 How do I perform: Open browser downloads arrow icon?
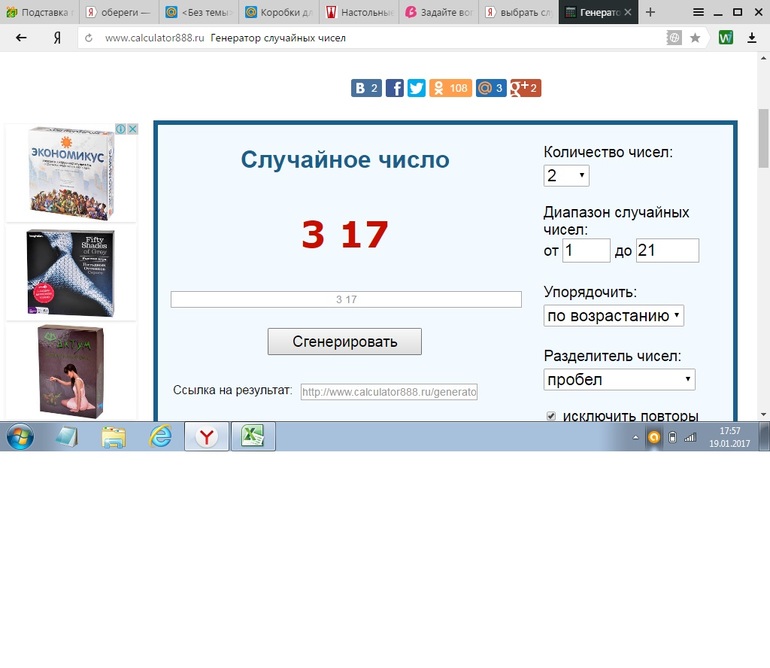pyautogui.click(x=751, y=38)
